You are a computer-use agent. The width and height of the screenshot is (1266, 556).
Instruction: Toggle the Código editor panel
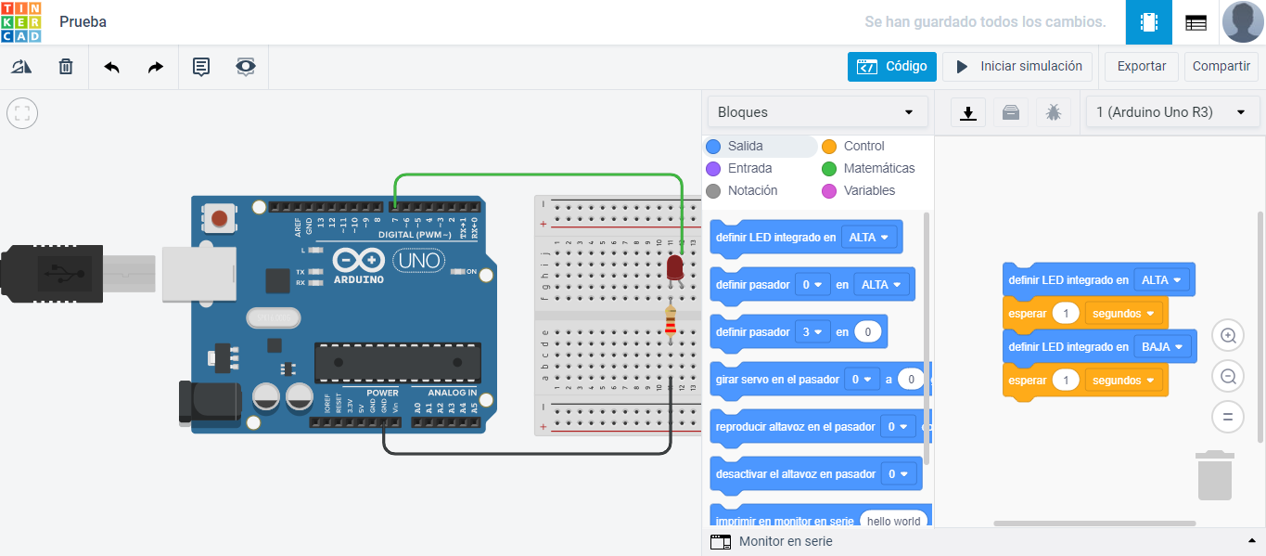click(x=892, y=67)
